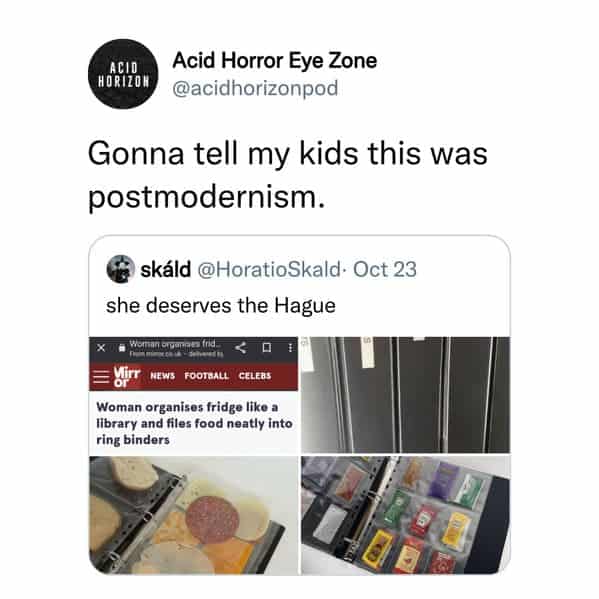Open the Acid Horizon profile avatar
599x599 pixels.
click(x=123, y=74)
